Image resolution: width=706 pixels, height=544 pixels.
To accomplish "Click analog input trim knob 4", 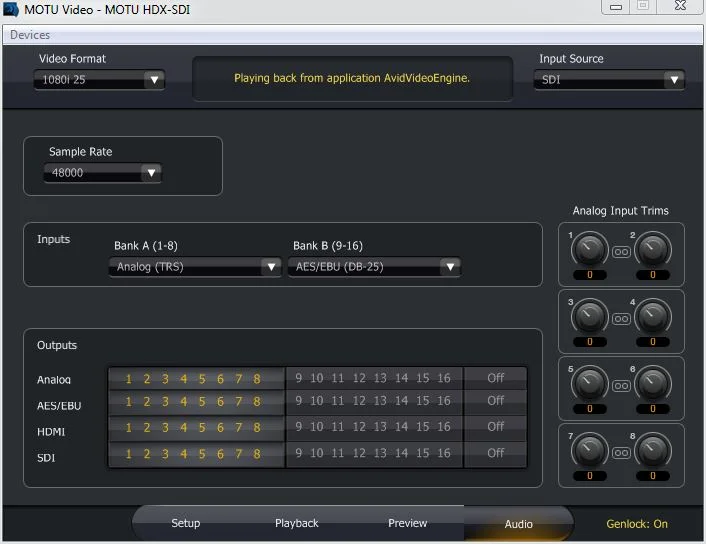I will point(652,316).
